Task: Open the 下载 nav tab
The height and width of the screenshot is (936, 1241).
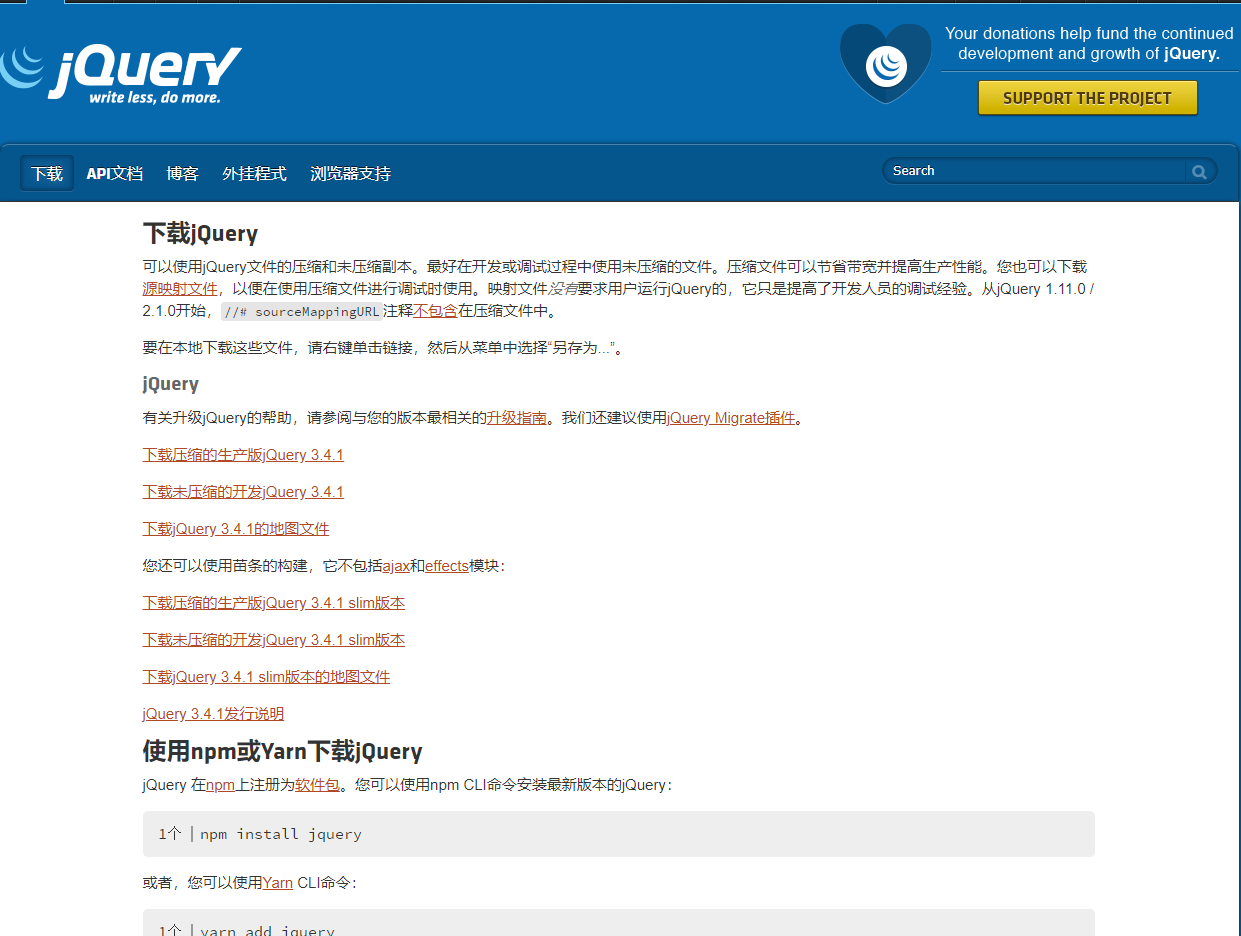Action: click(47, 174)
